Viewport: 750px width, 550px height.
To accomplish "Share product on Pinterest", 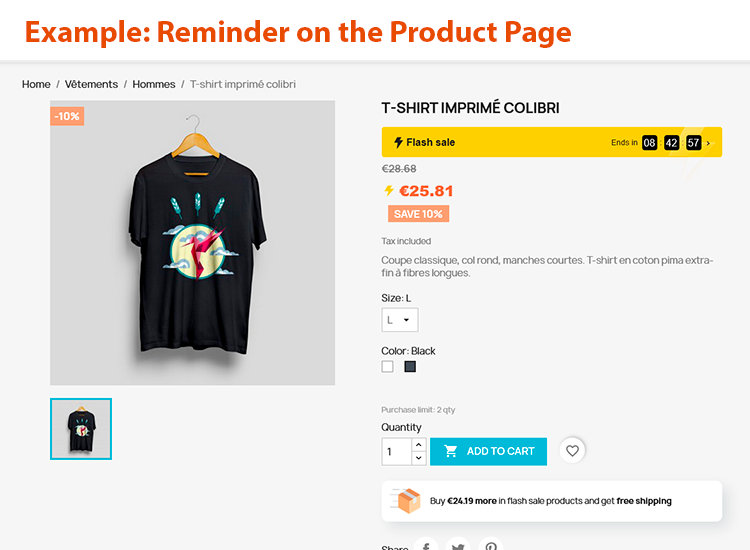I will (491, 546).
